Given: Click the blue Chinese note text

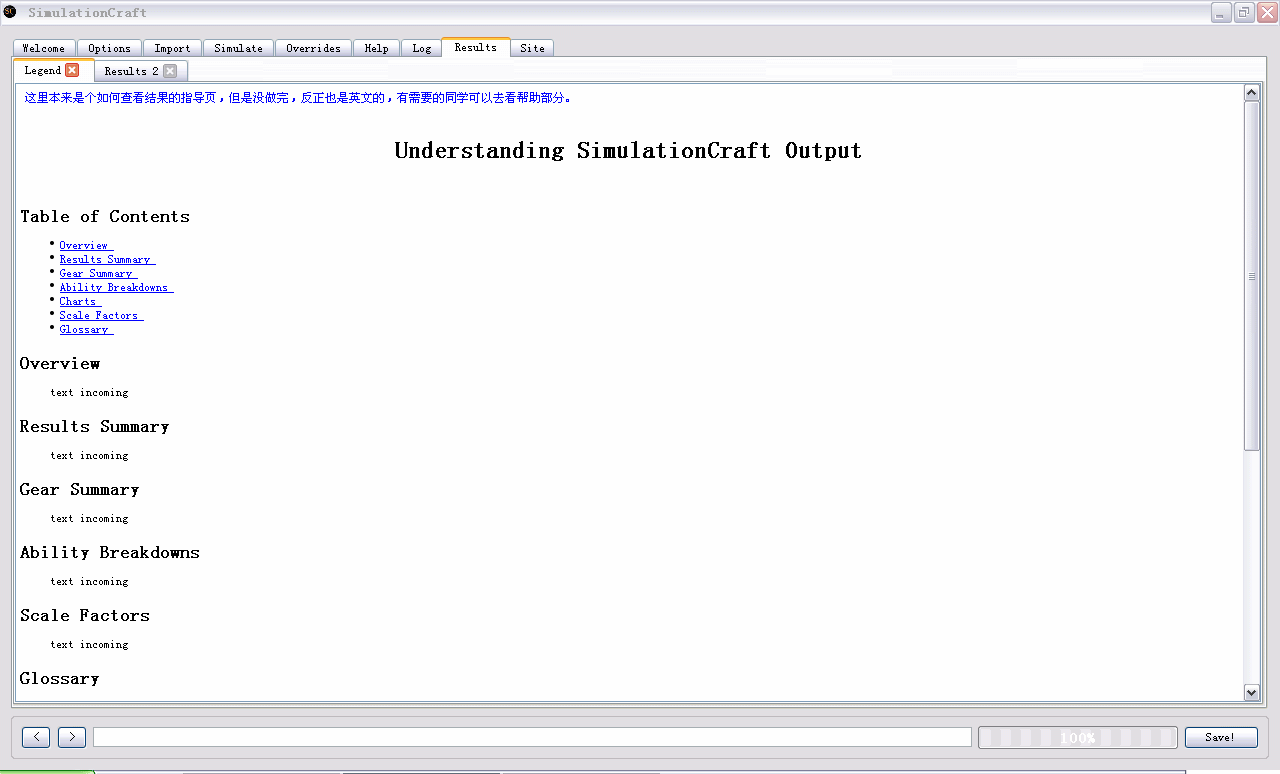Looking at the screenshot, I should 298,98.
